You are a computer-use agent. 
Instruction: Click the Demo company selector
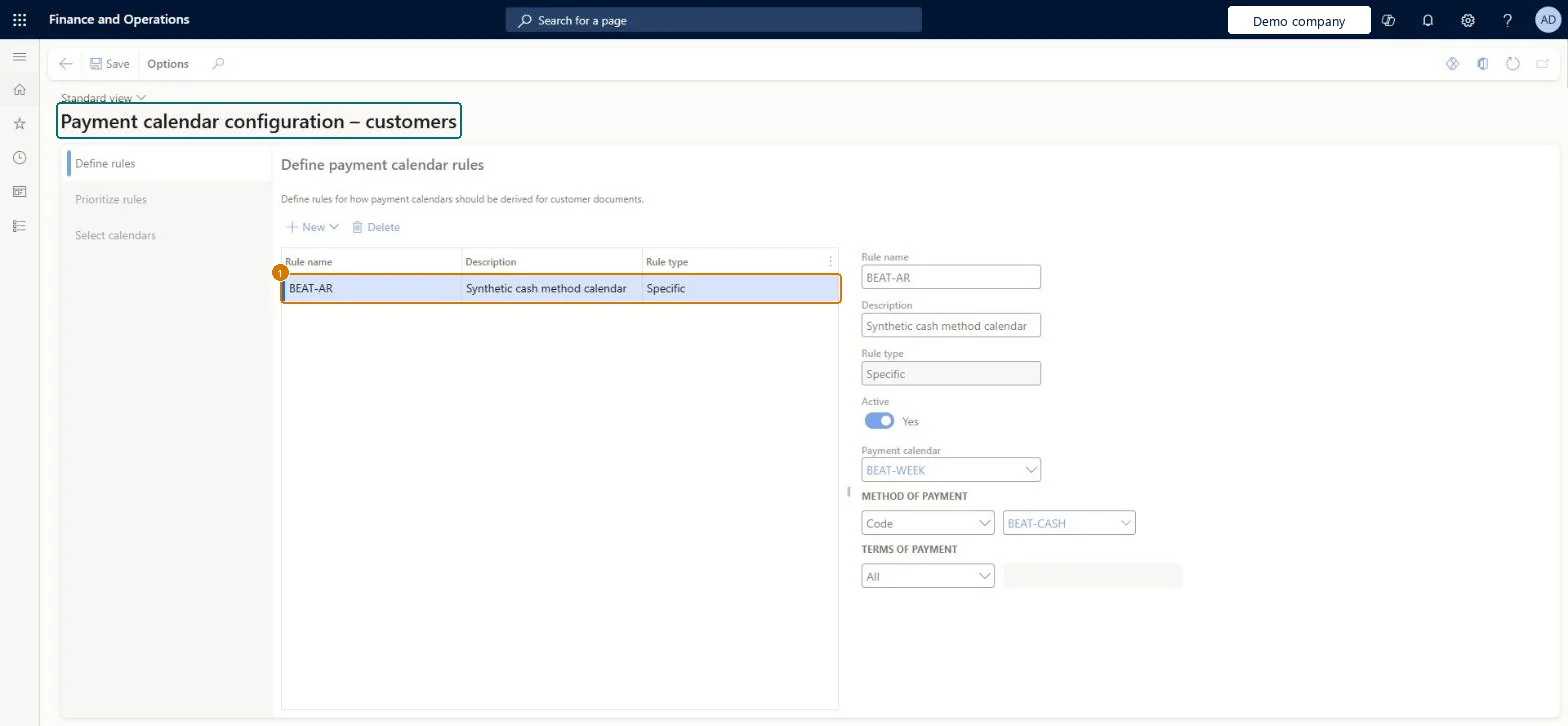tap(1299, 20)
